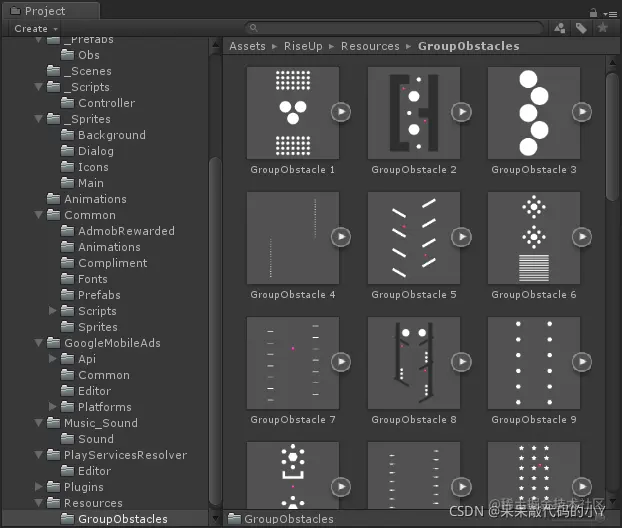
Task: Select the AdmobRewarded folder
Action: point(118,231)
